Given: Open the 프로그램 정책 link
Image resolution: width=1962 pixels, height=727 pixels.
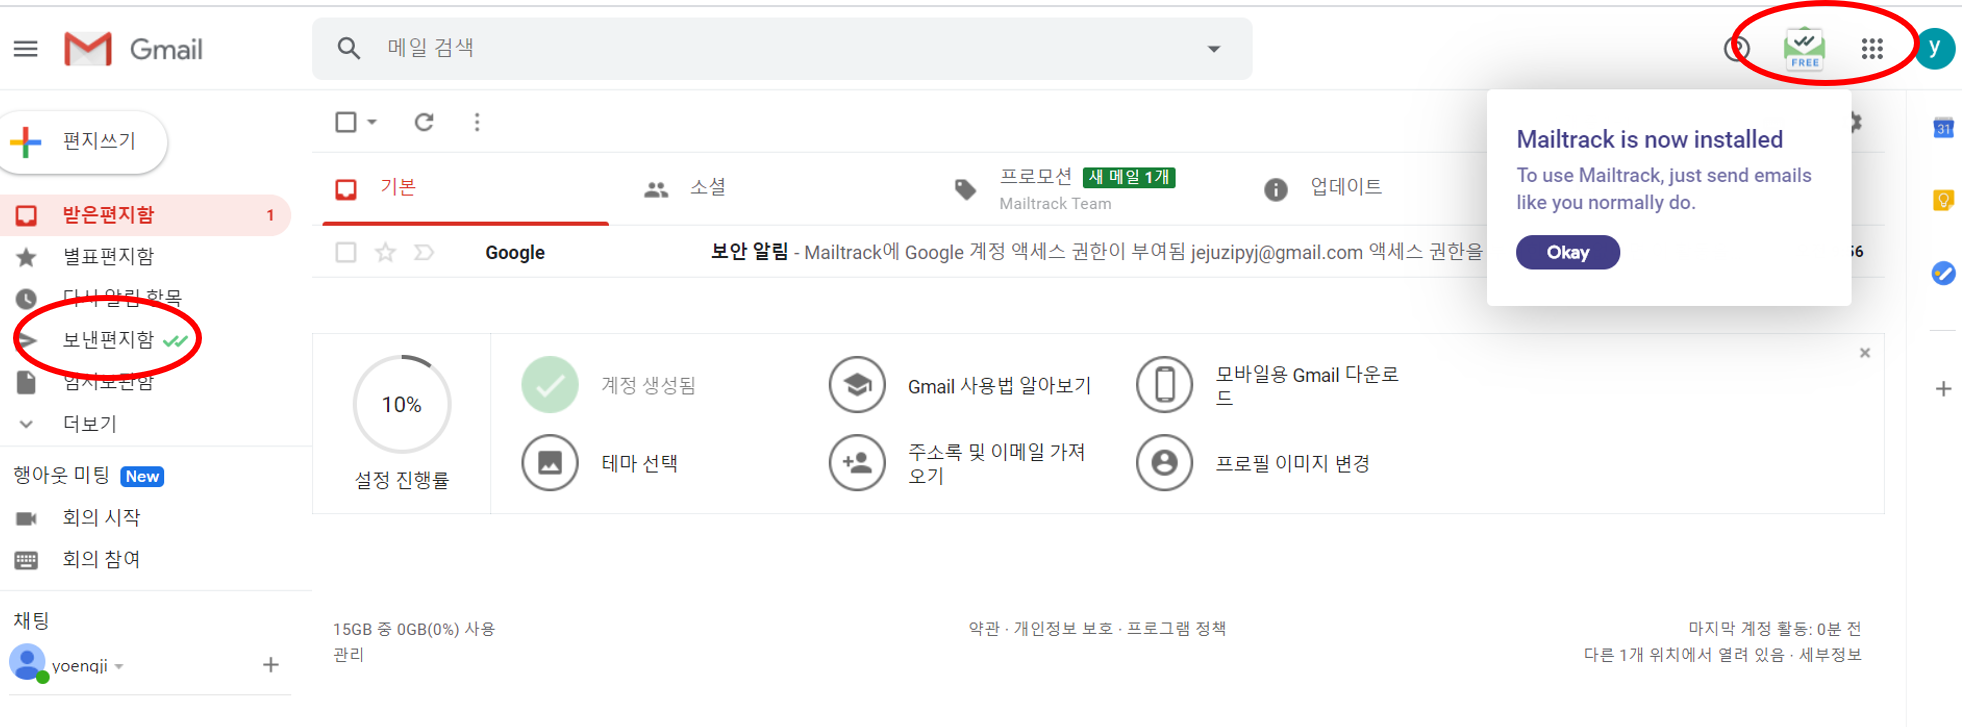Looking at the screenshot, I should point(1176,628).
